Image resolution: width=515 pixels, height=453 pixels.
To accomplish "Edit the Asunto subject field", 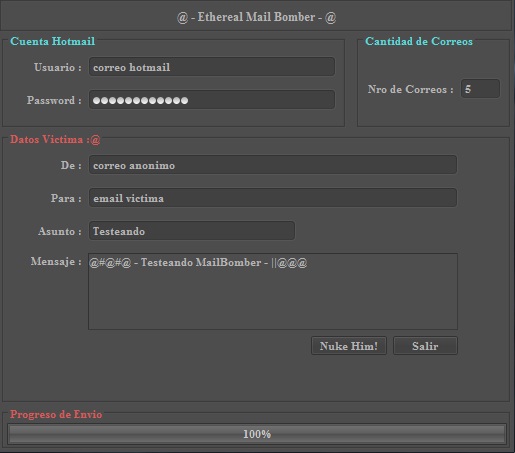I will tap(192, 231).
